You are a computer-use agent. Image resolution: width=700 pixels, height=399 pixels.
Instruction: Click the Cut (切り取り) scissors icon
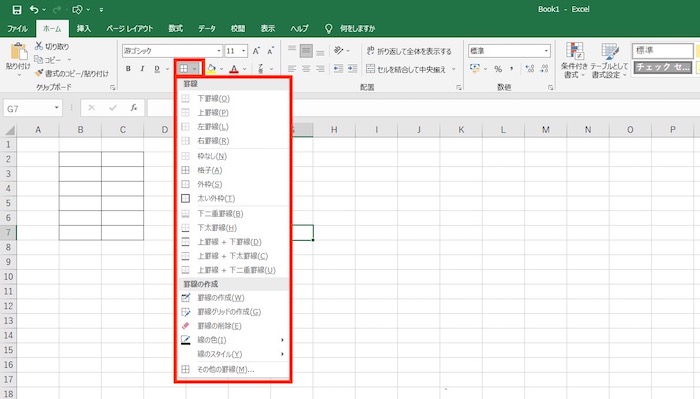[39, 46]
